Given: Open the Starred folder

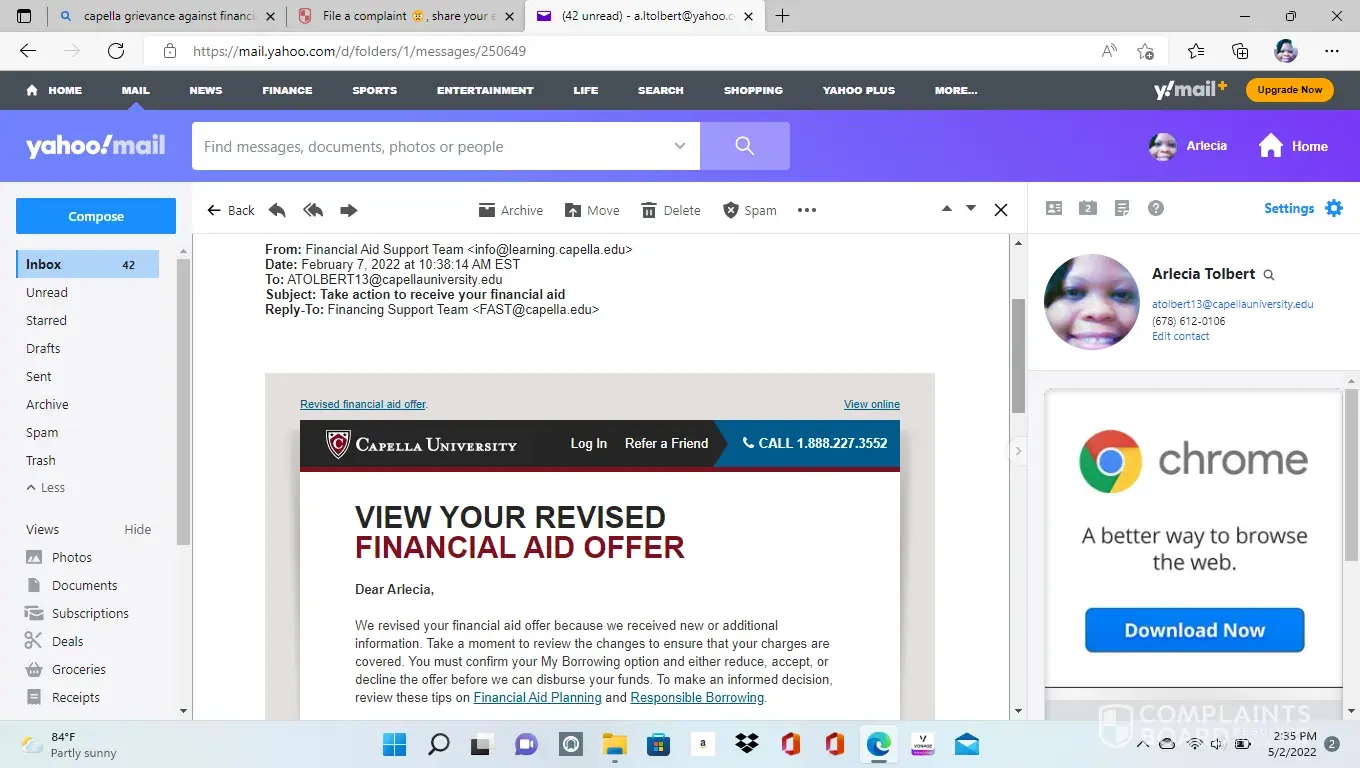Looking at the screenshot, I should click(47, 320).
